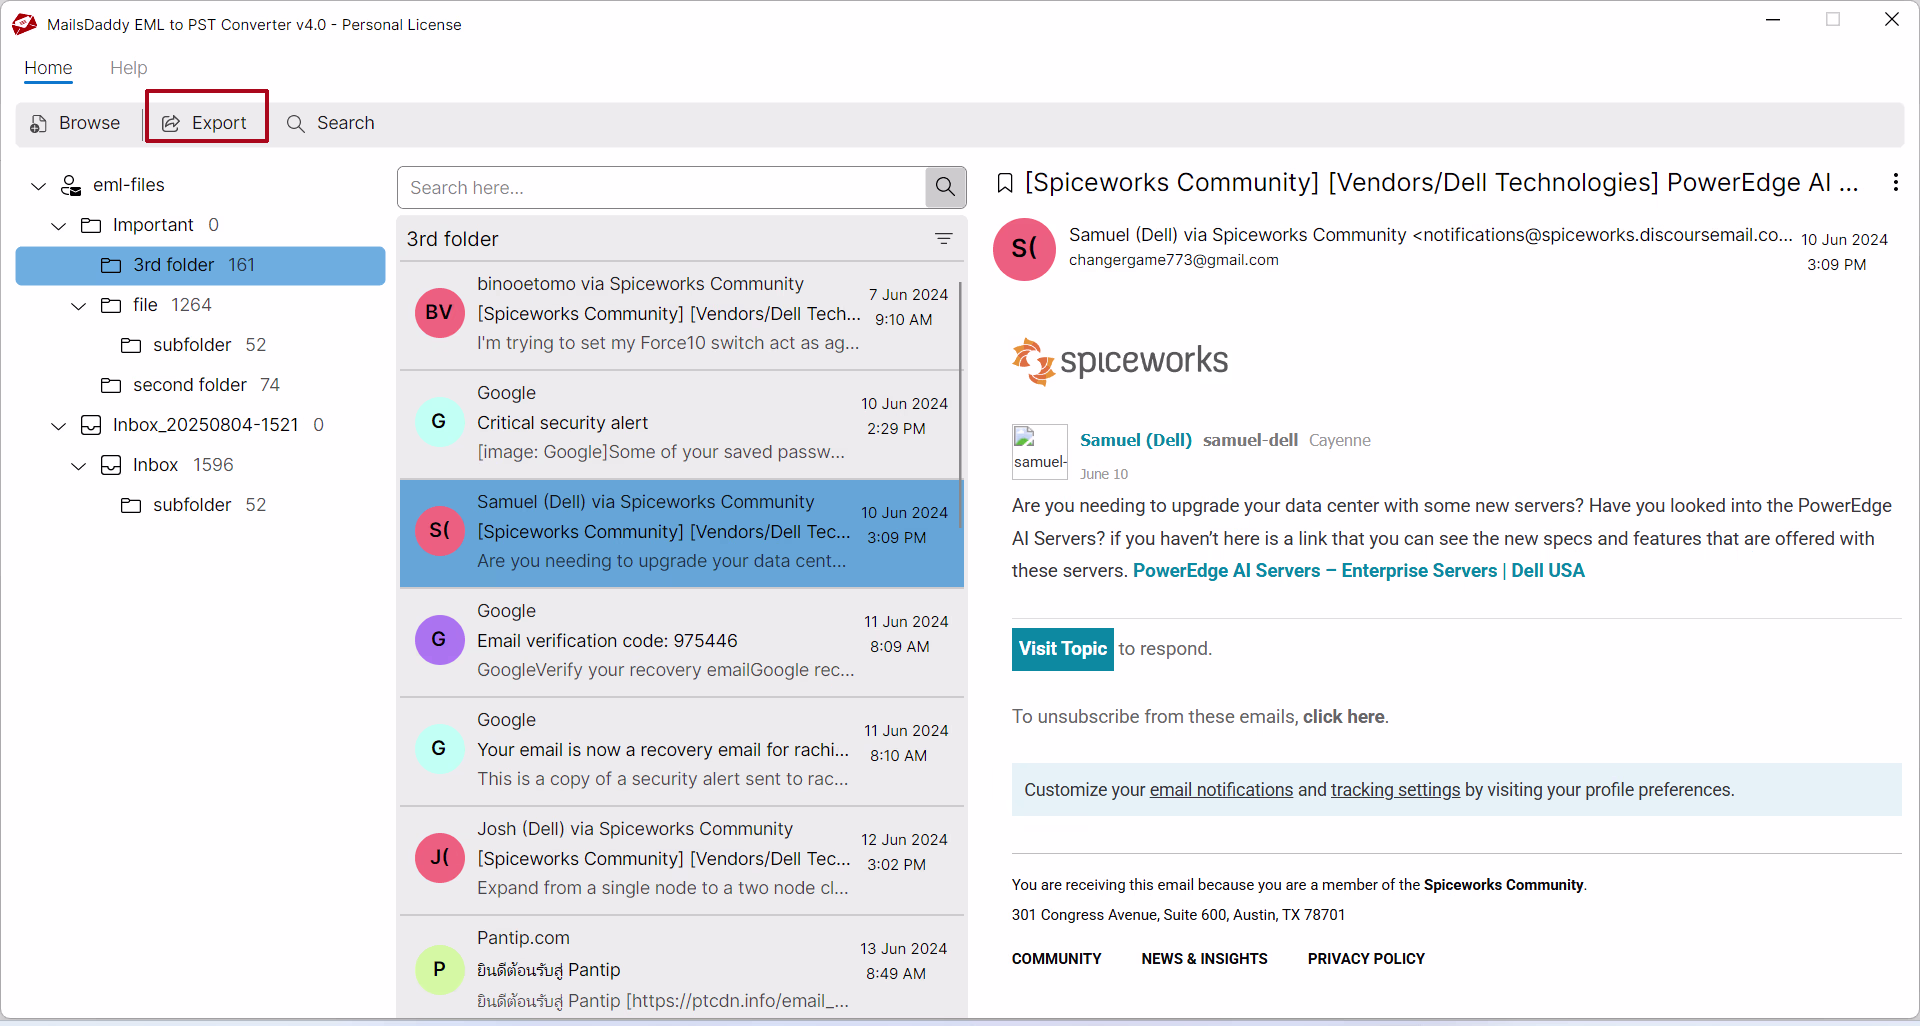The height and width of the screenshot is (1026, 1920).
Task: Click the file folder icon in the tree
Action: click(x=111, y=305)
